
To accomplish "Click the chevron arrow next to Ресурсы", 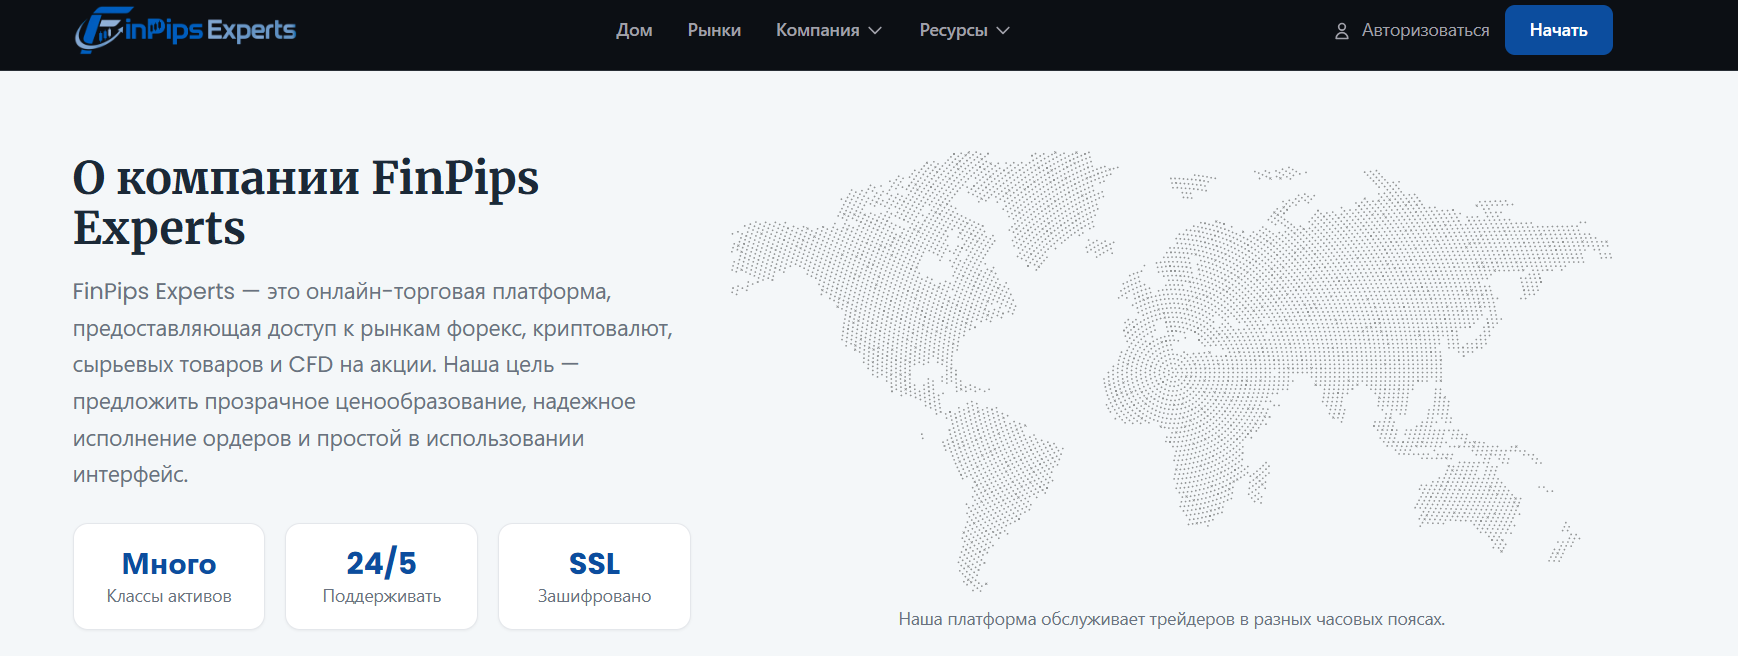I will [x=1003, y=31].
